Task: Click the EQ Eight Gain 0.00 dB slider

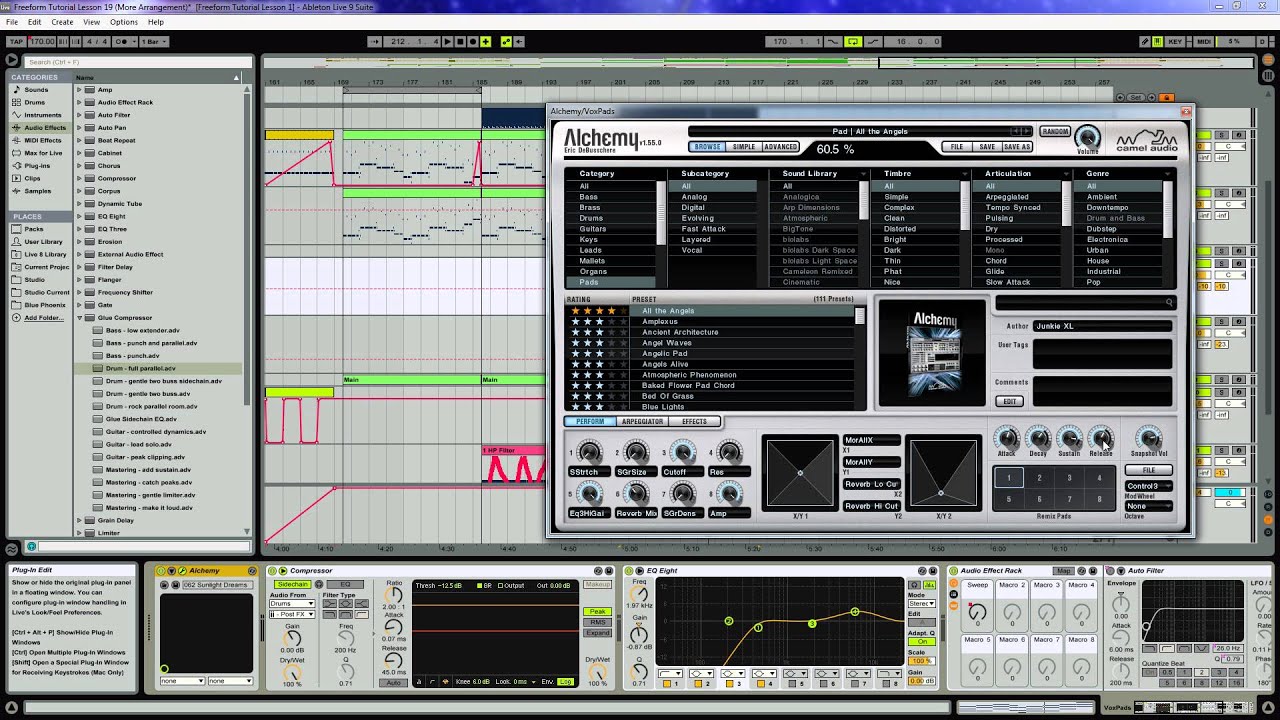Action: [x=921, y=681]
